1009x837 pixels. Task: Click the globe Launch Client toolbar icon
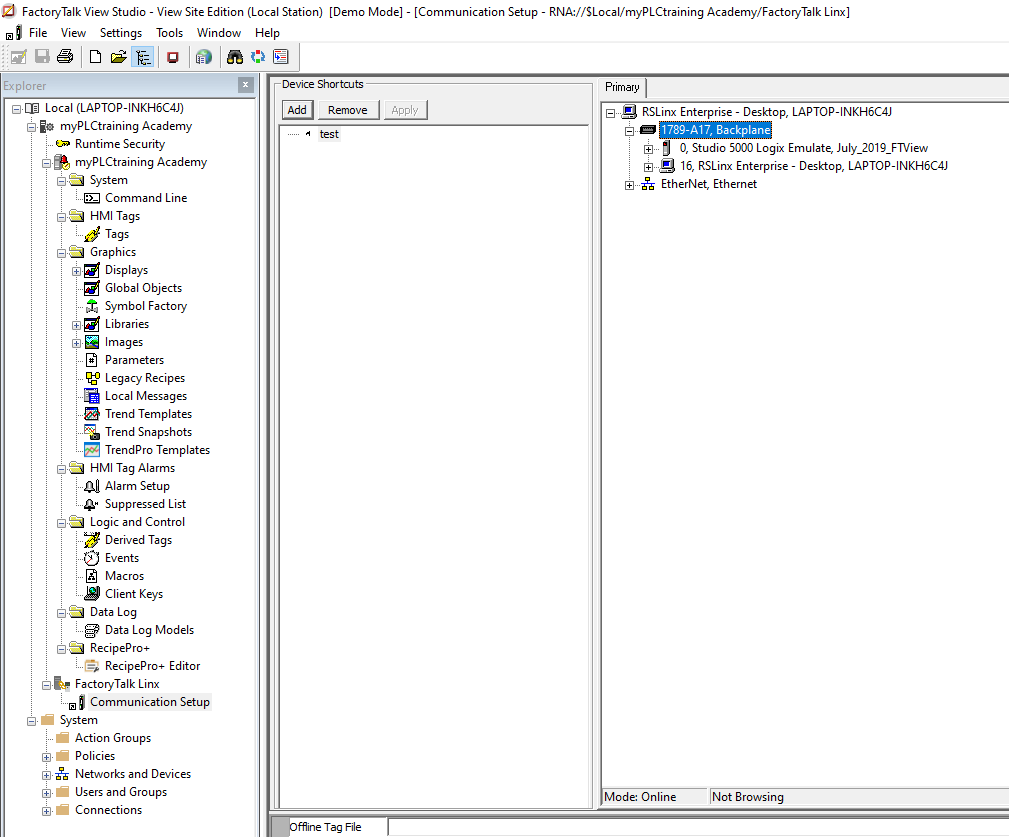[x=203, y=57]
